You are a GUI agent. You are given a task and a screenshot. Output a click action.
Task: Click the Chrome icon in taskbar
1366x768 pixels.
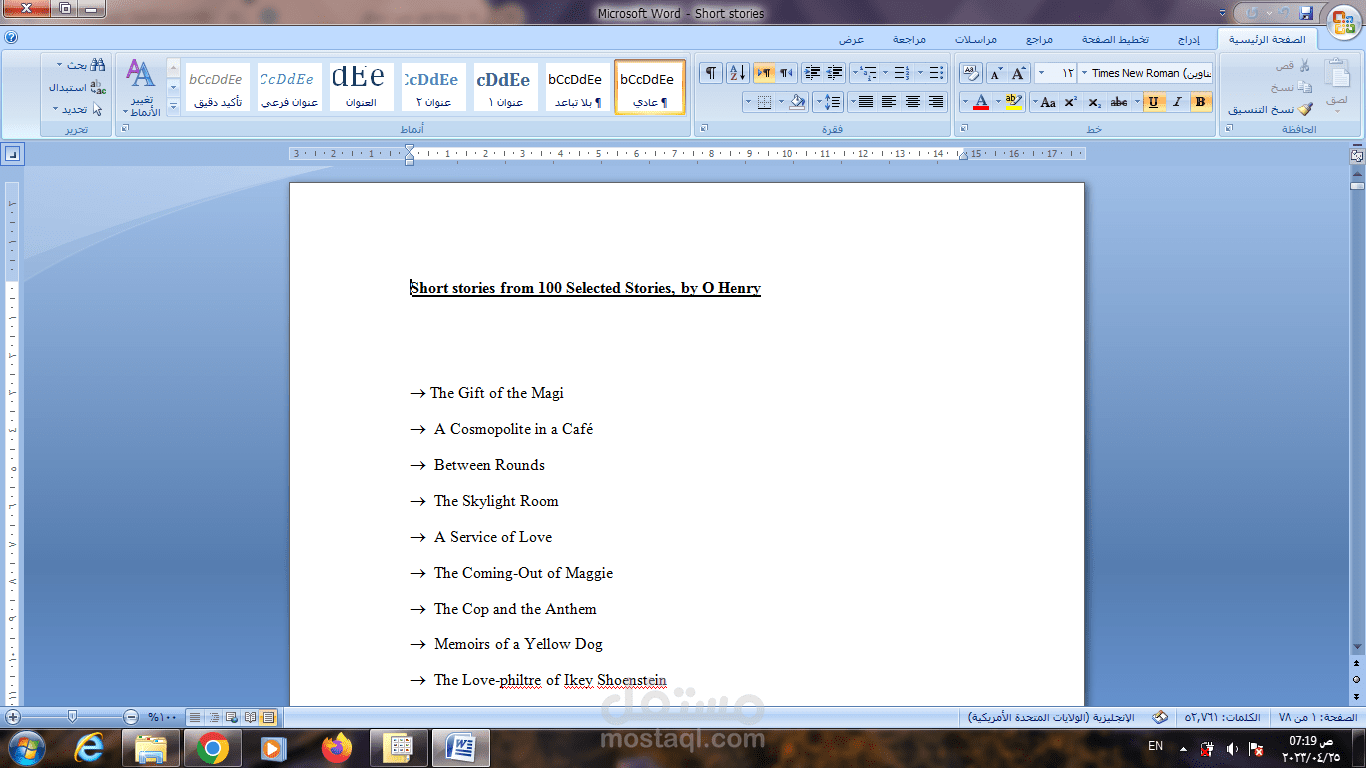[212, 748]
